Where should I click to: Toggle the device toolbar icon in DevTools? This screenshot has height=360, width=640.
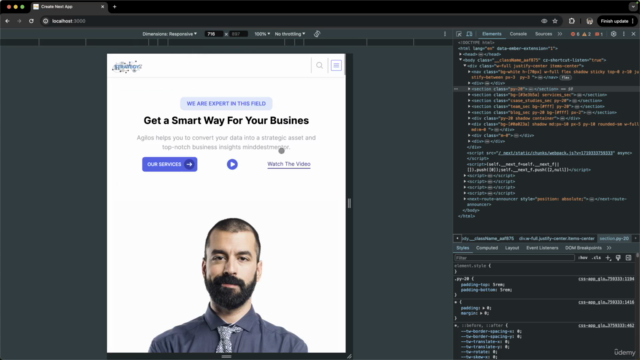(x=469, y=34)
